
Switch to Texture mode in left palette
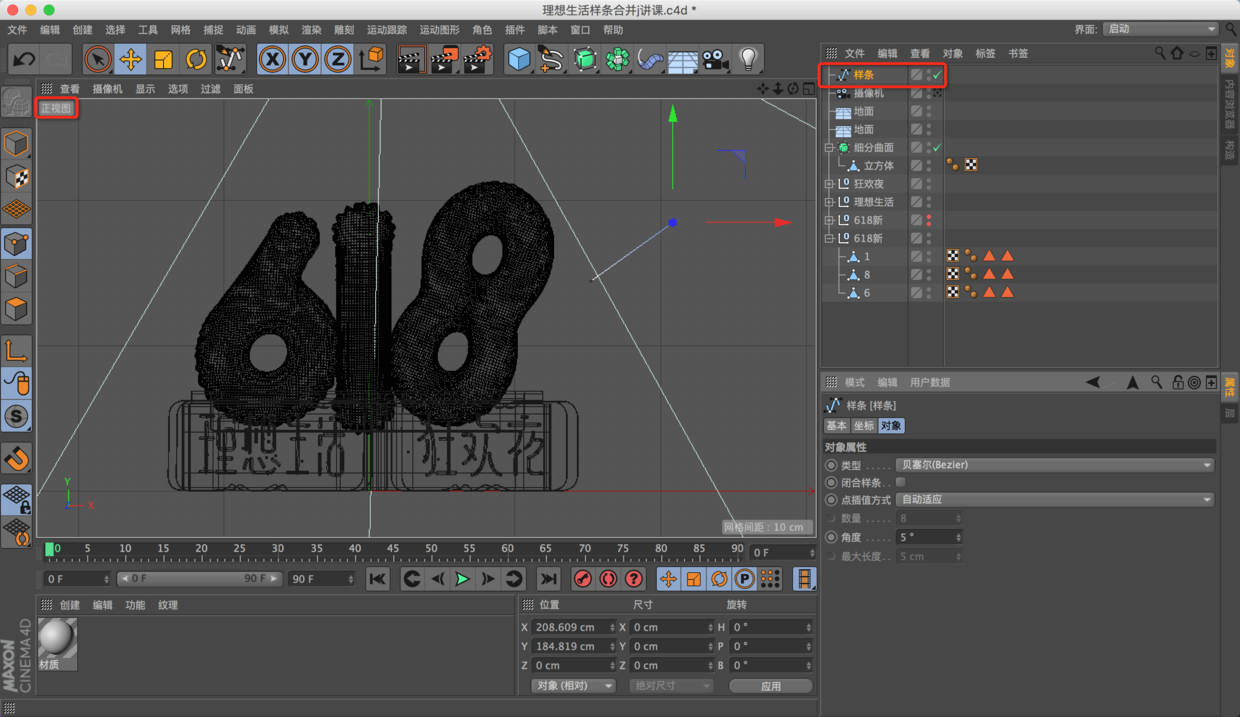coord(17,177)
